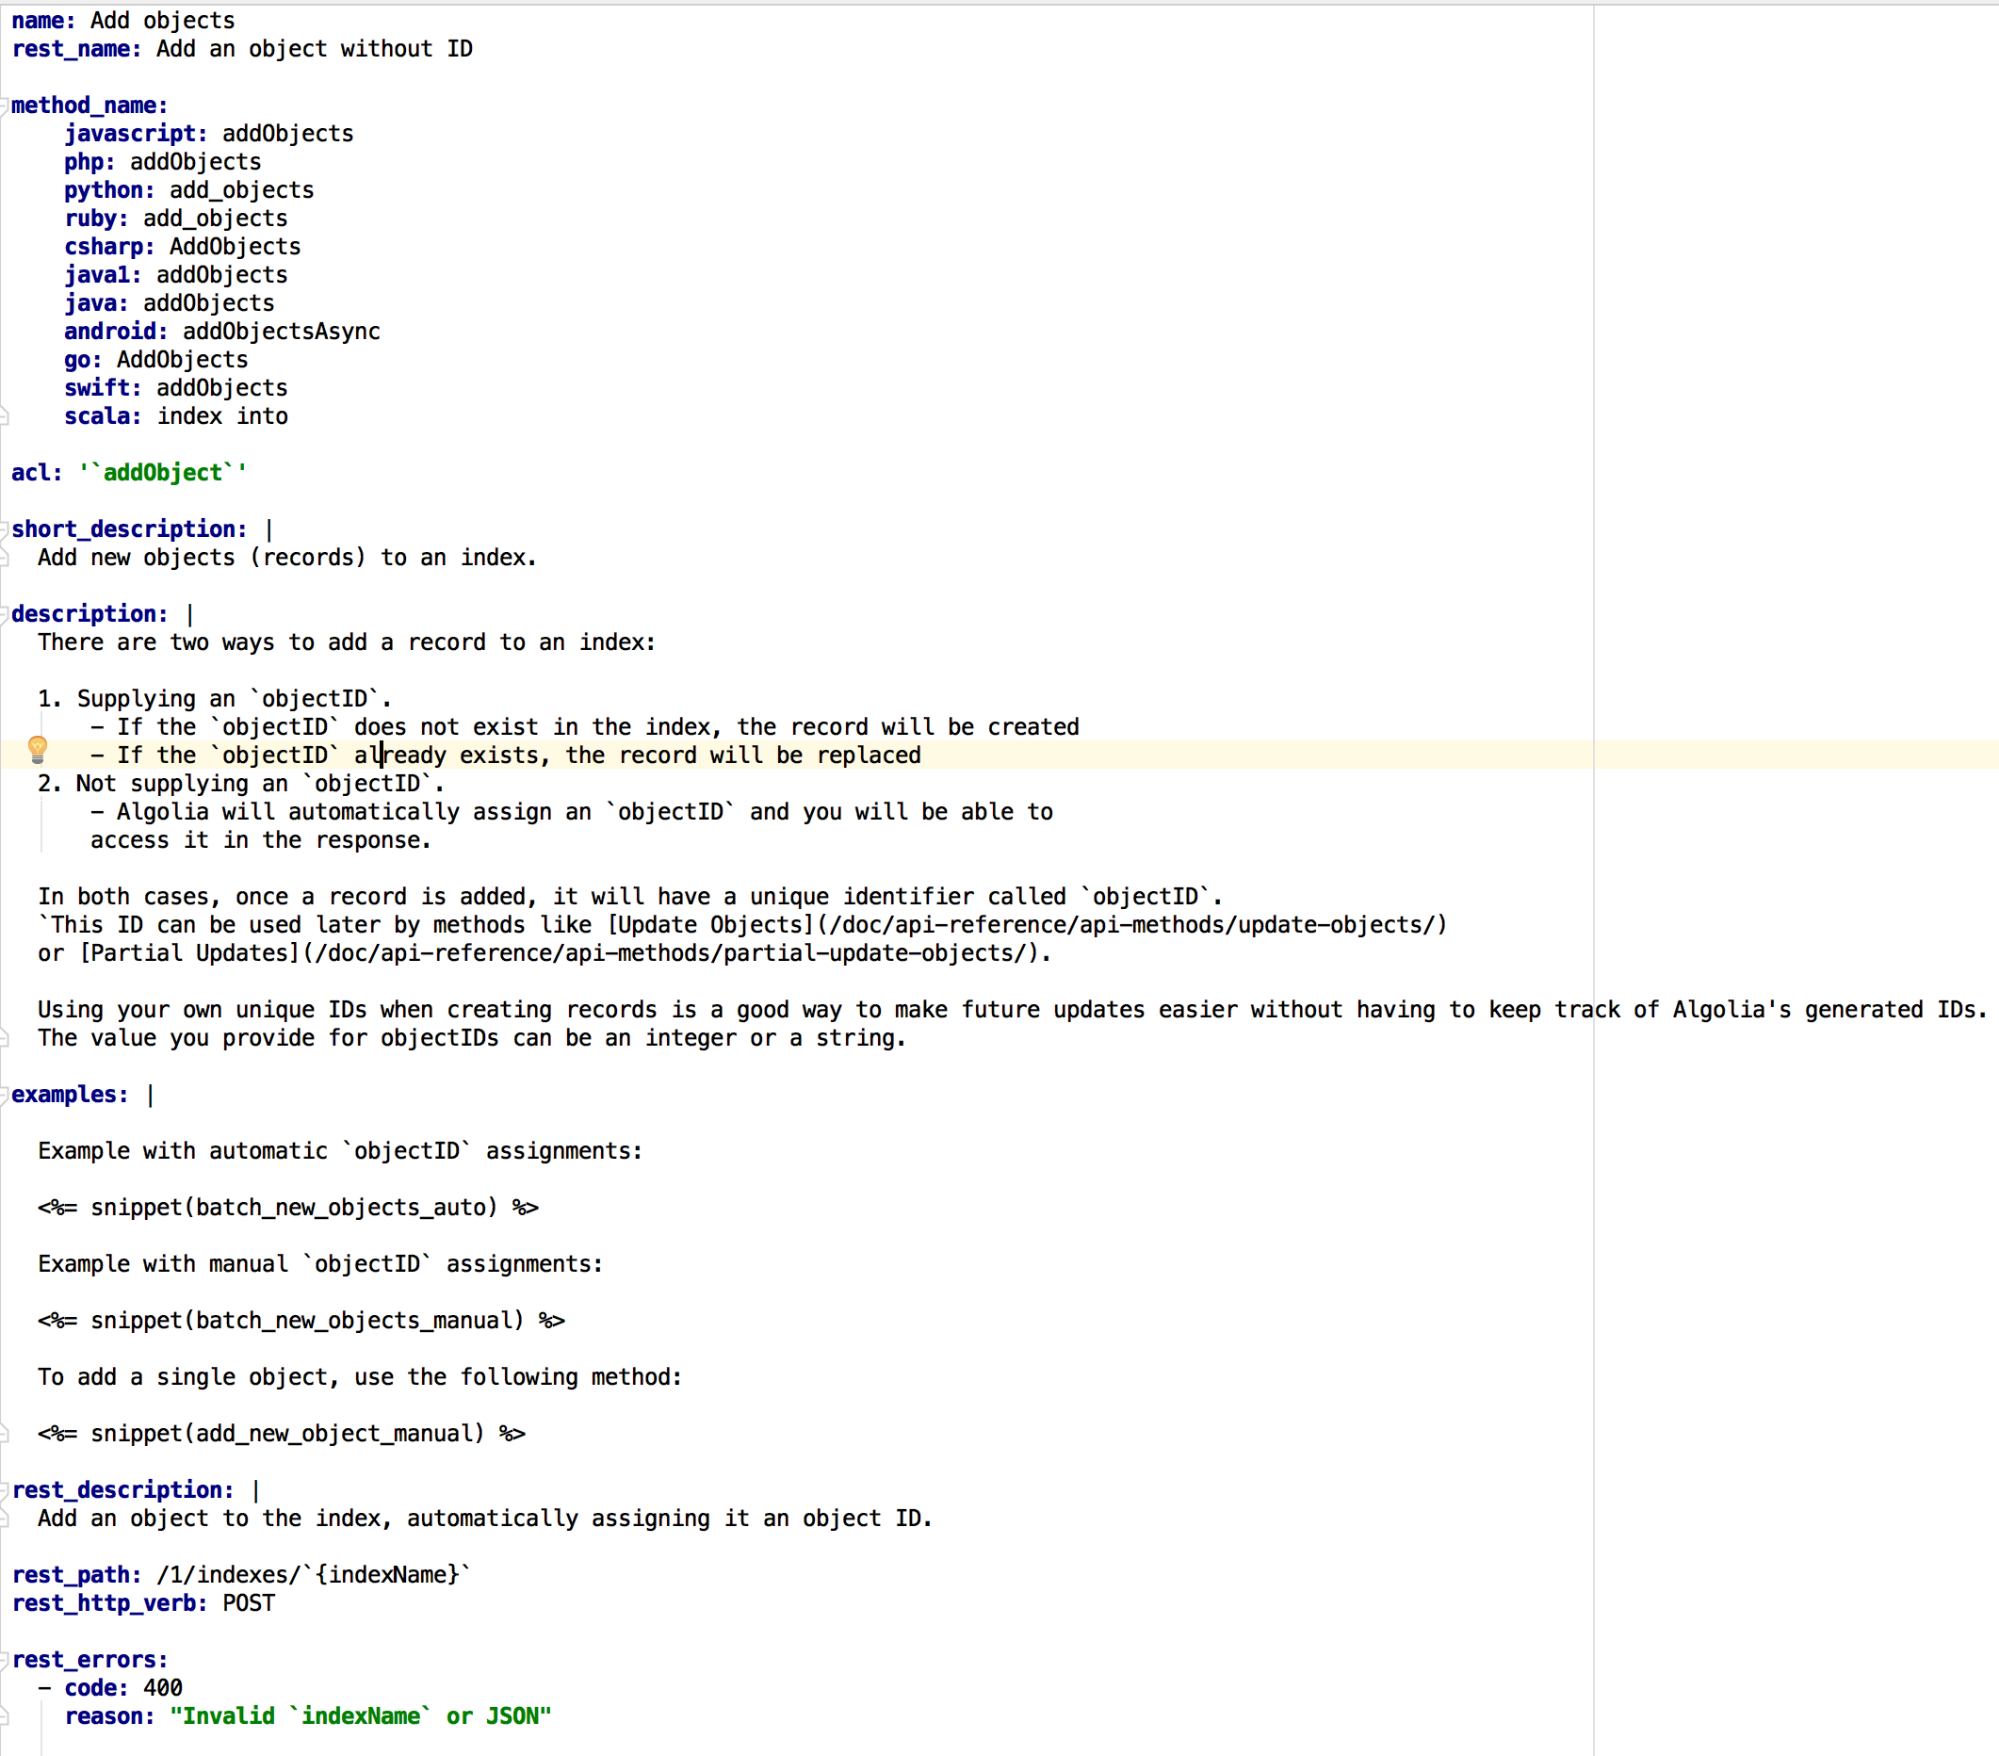Click the 'android:' key
Viewport: 1999px width, 1756px height.
pos(116,331)
